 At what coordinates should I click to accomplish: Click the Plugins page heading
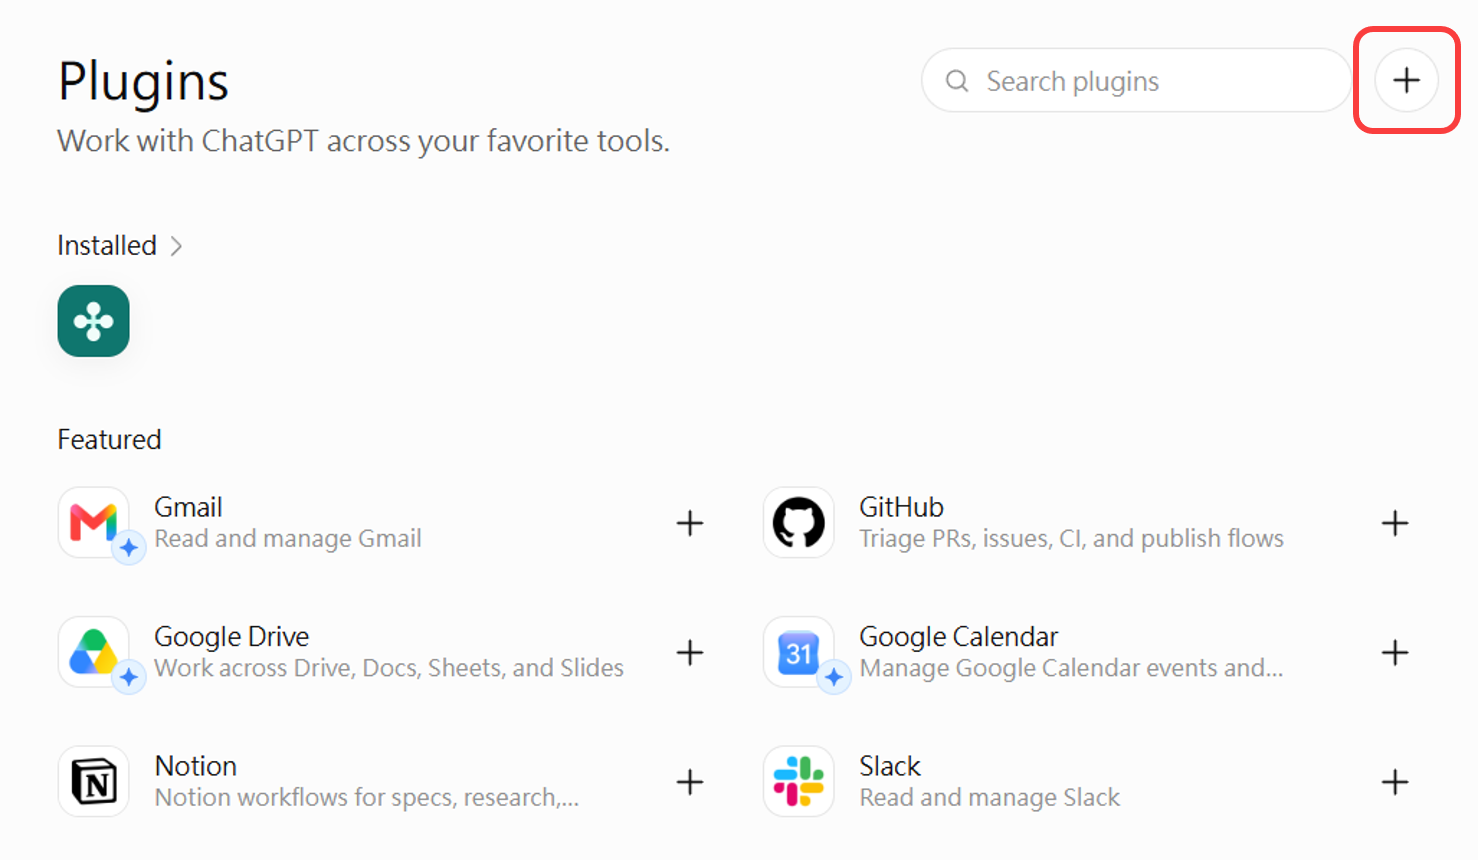[x=143, y=82]
